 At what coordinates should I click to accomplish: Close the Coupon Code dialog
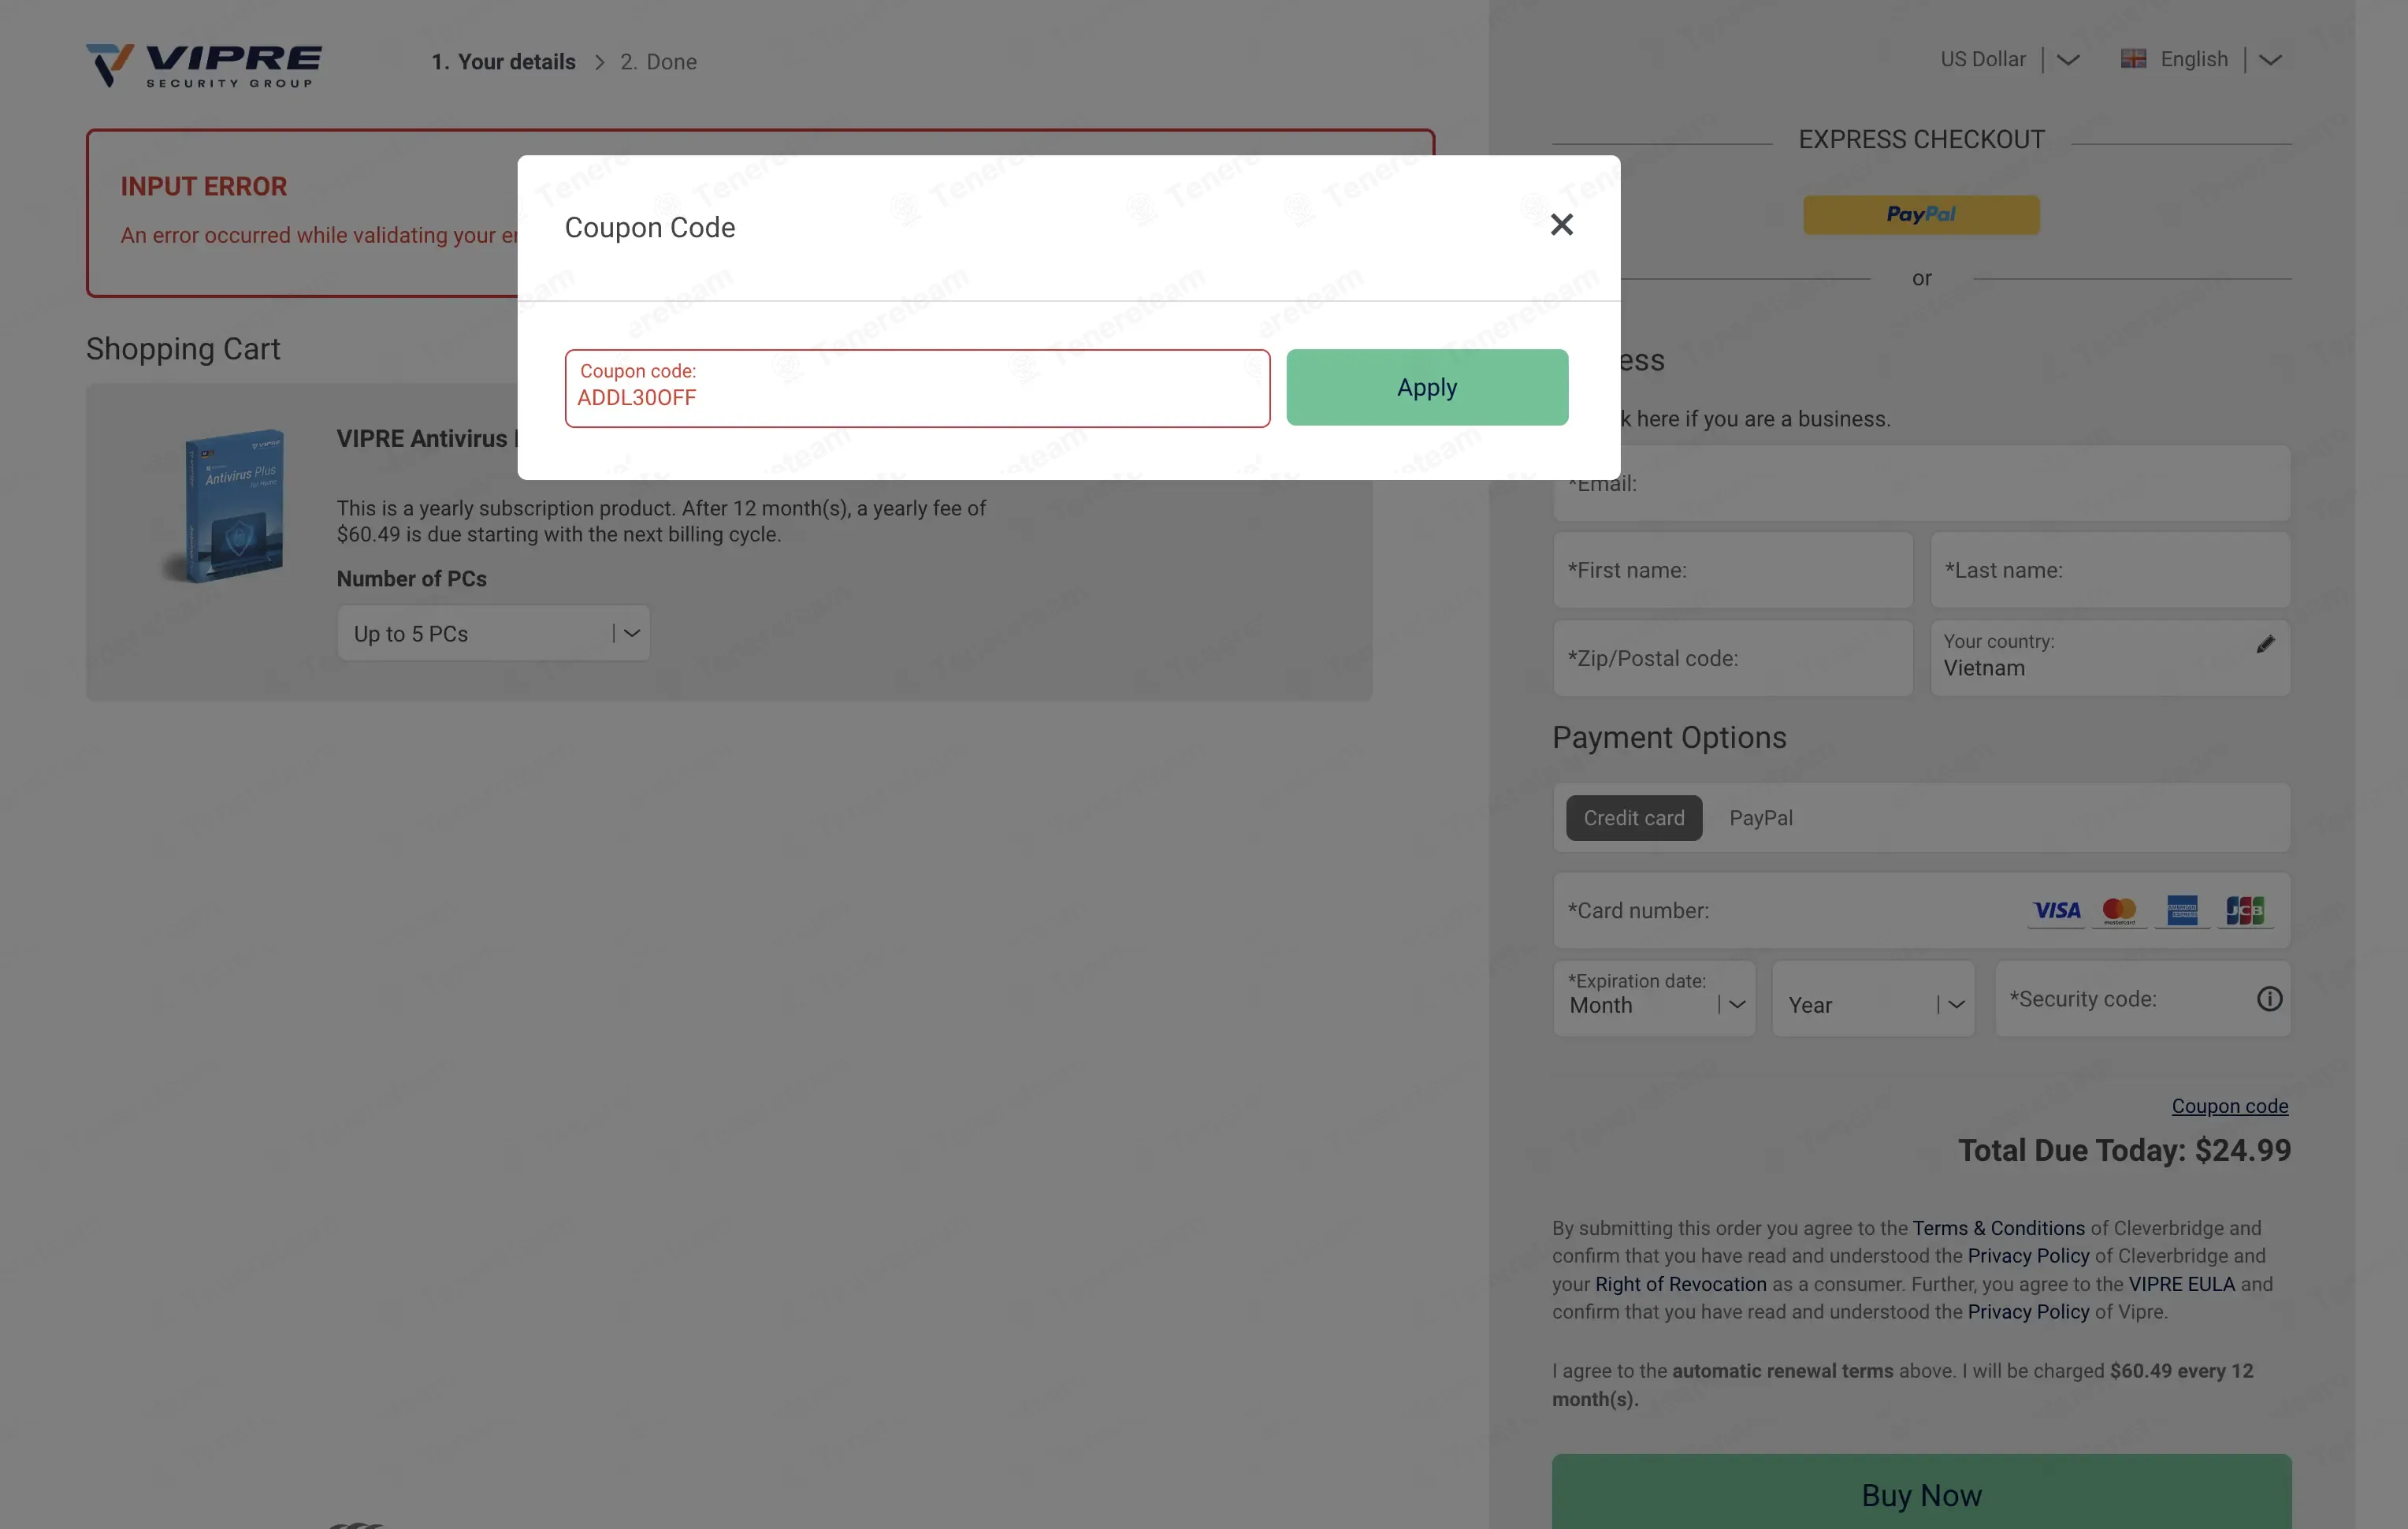click(x=1561, y=225)
